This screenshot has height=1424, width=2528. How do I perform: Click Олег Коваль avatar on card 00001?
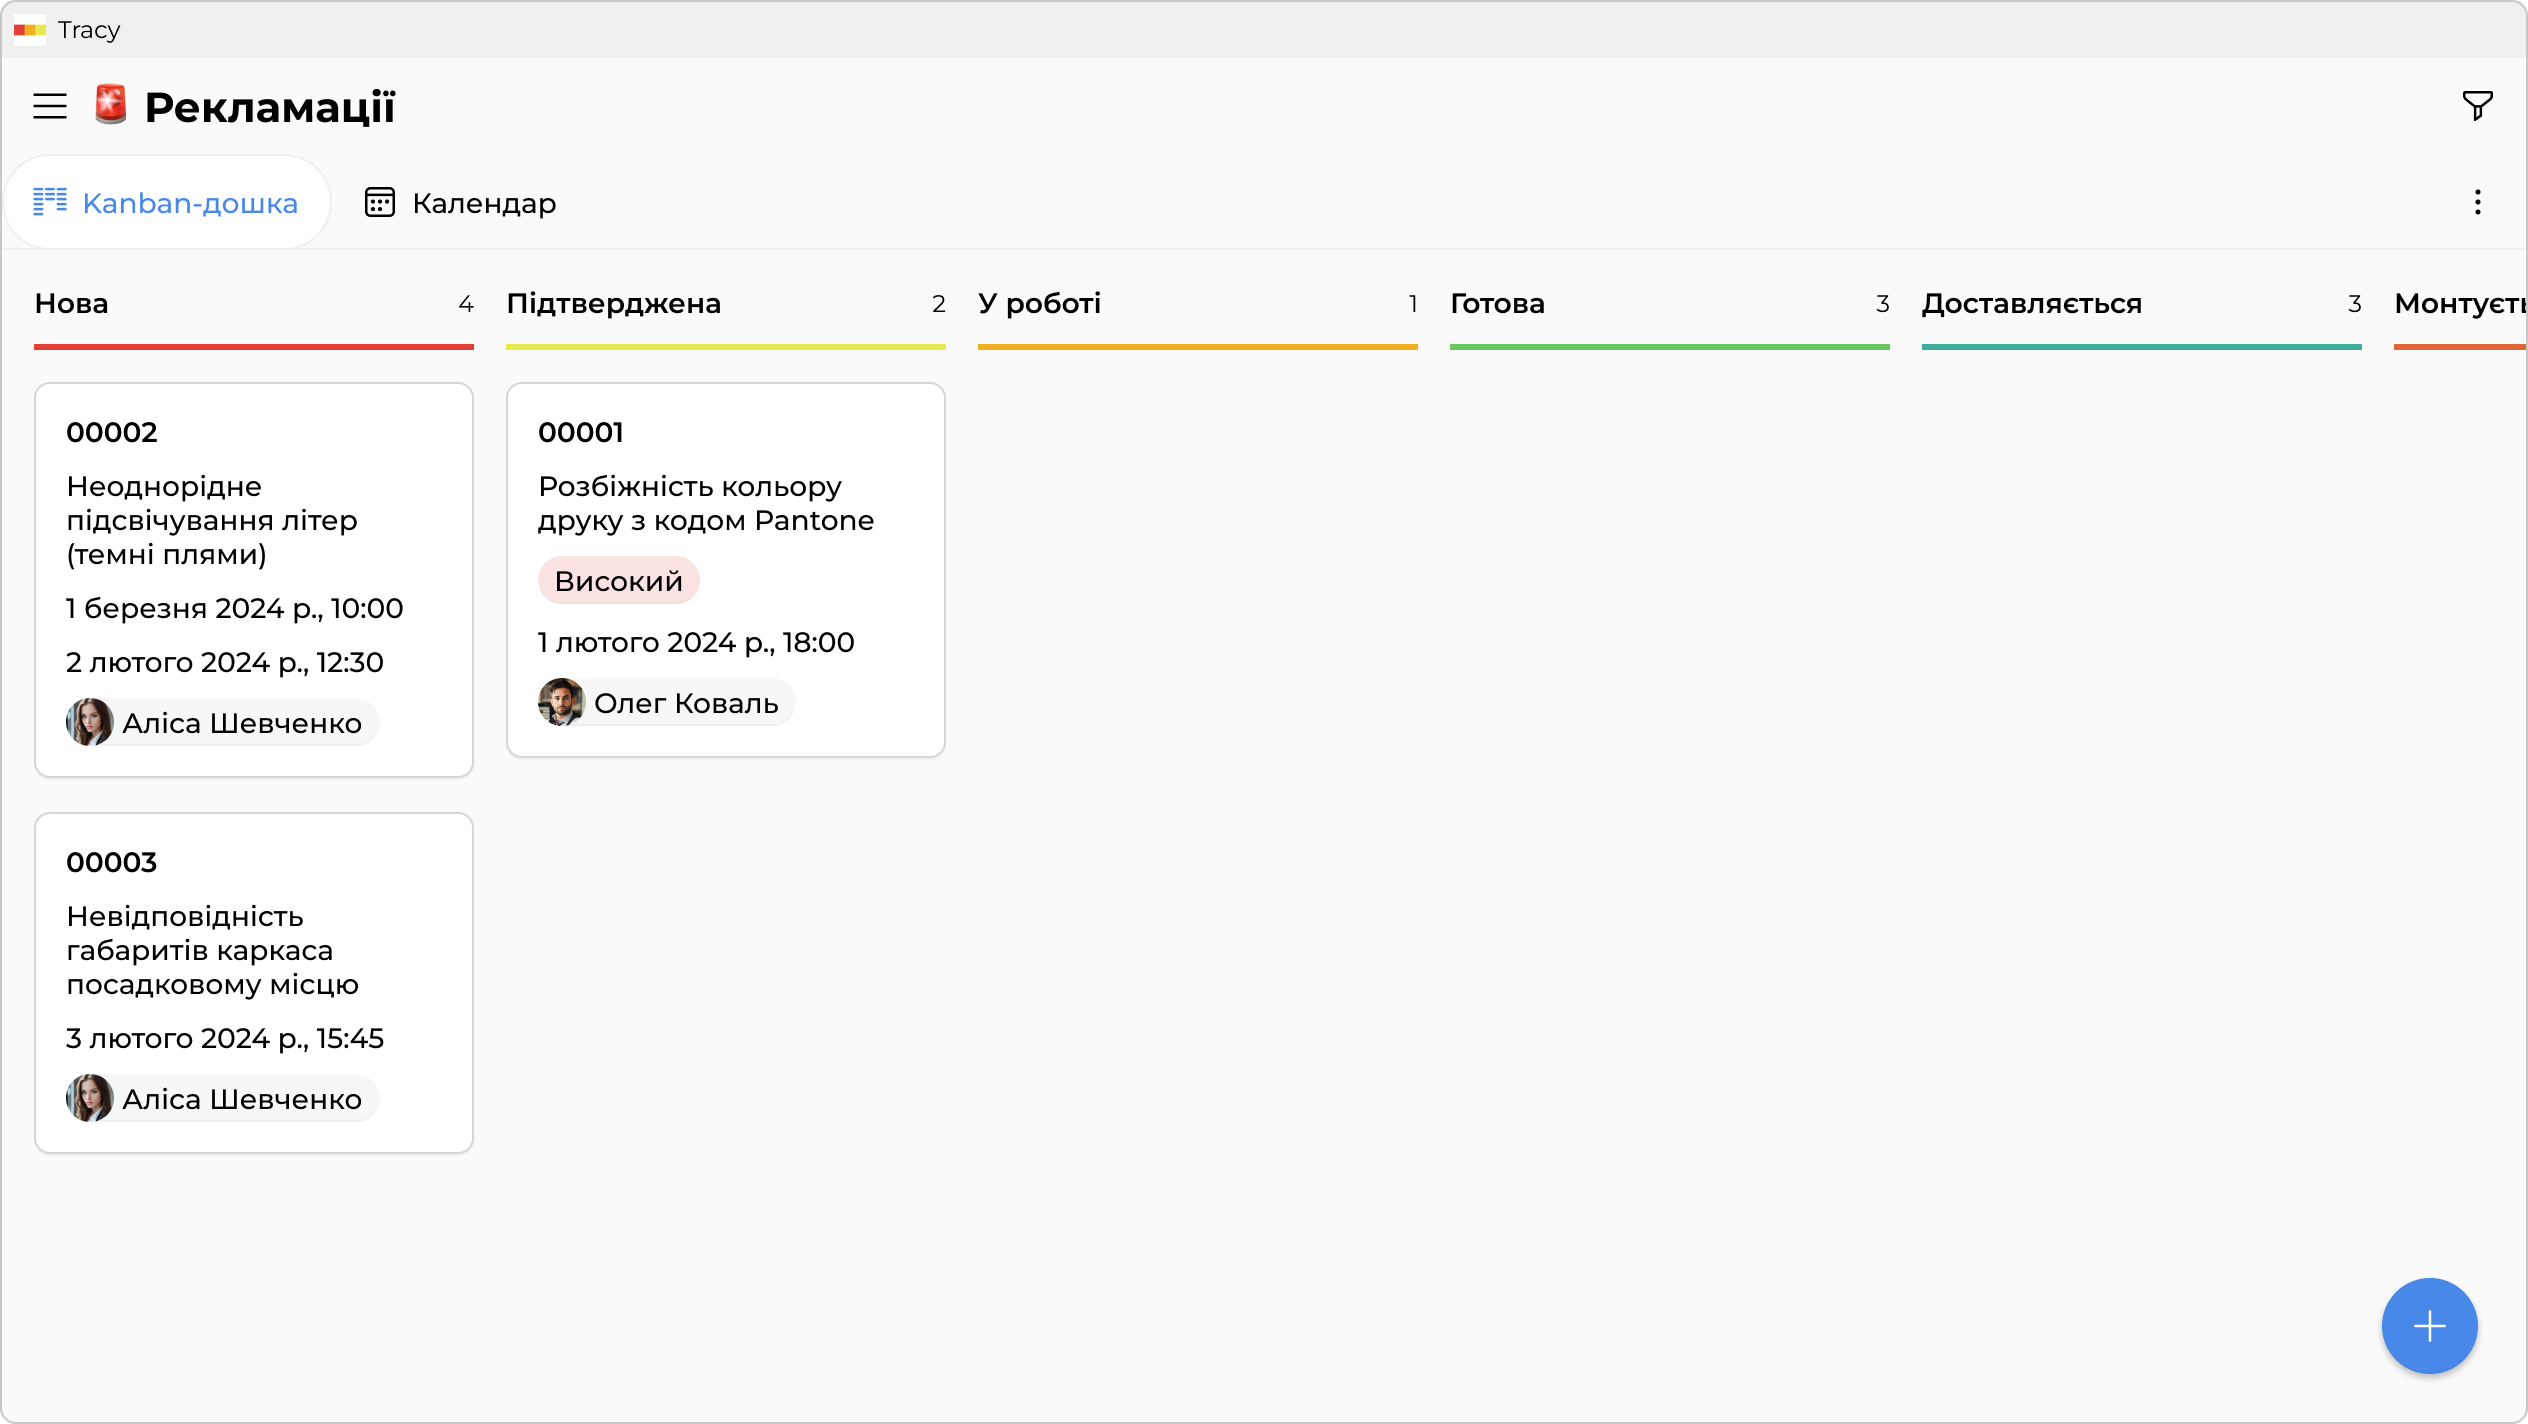[x=561, y=702]
